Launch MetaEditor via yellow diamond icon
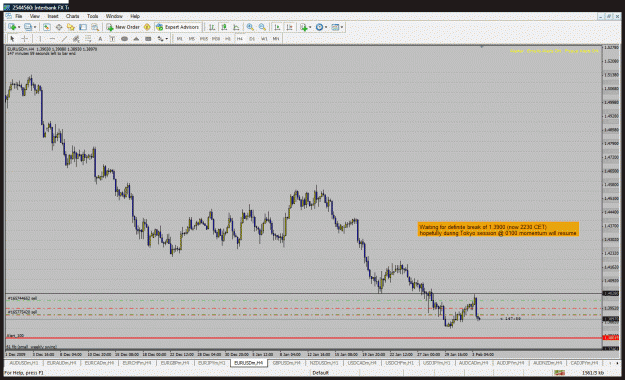Image resolution: width=625 pixels, height=380 pixels. point(147,27)
